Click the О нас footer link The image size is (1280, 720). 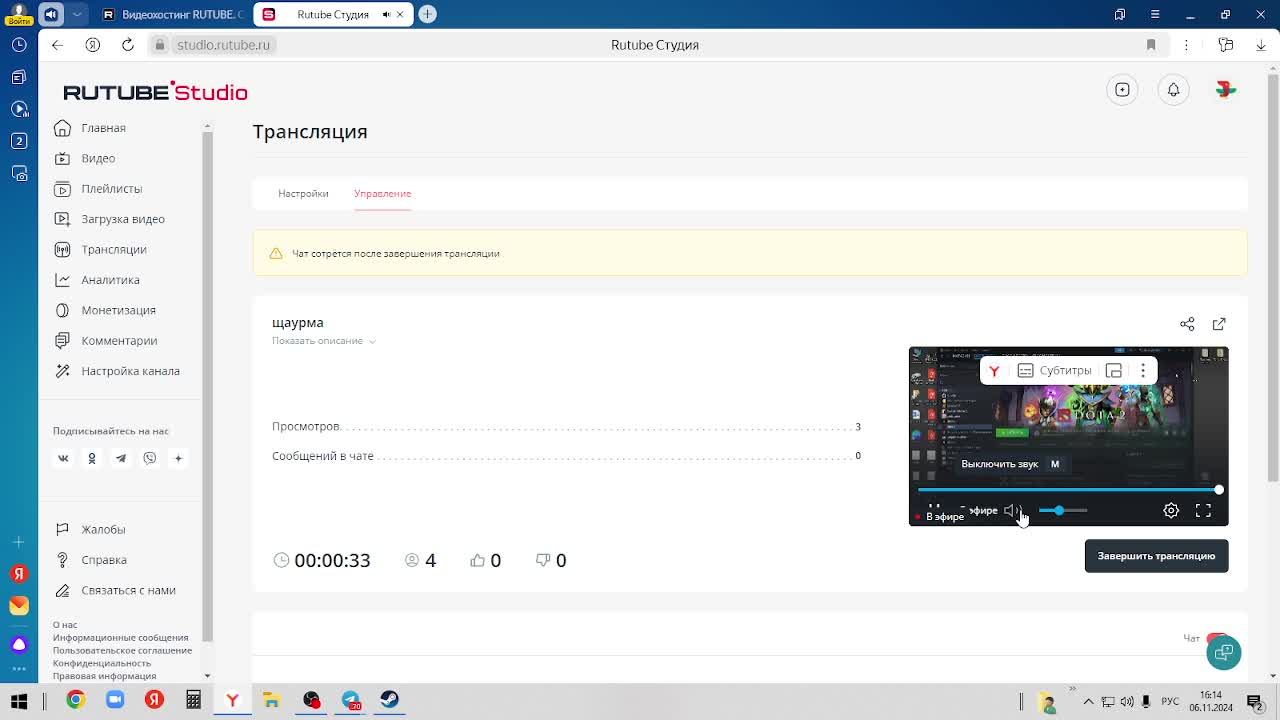pyautogui.click(x=65, y=625)
